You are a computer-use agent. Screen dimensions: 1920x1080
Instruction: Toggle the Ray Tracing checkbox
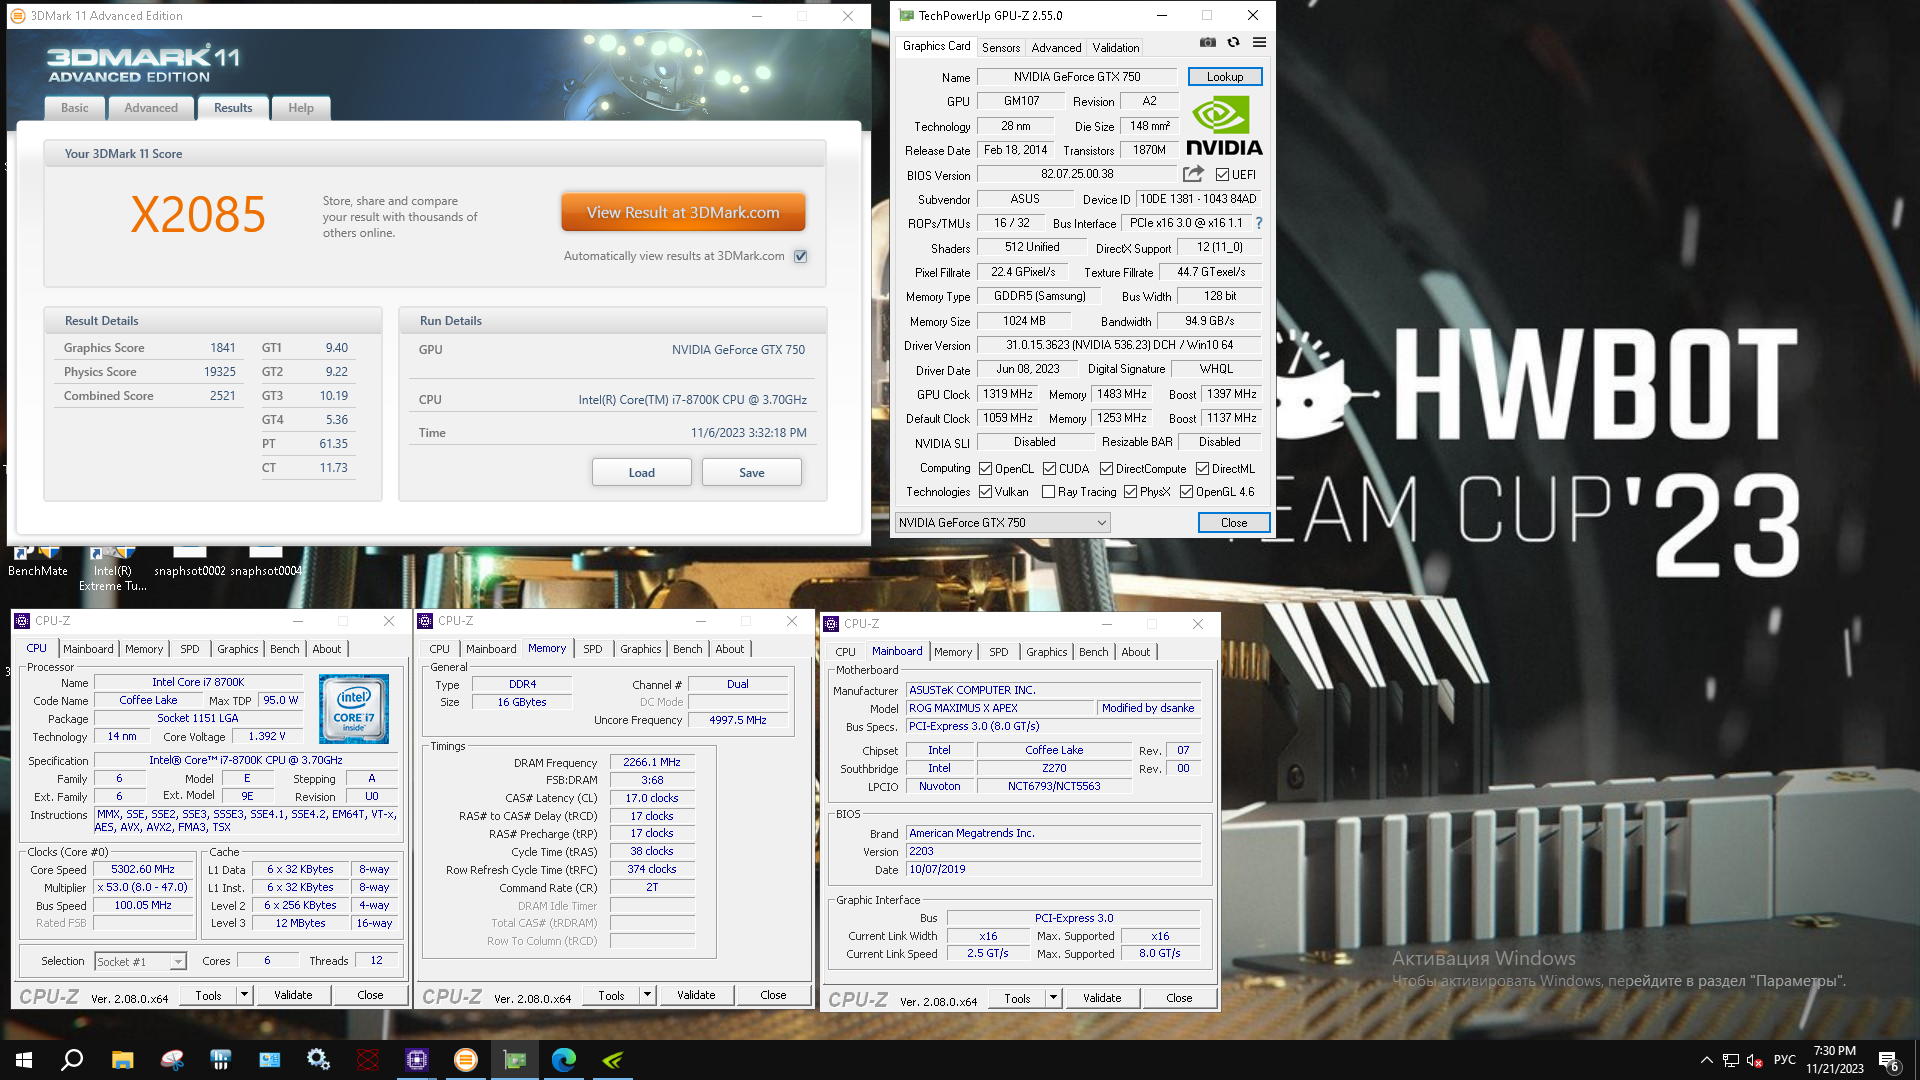click(1048, 491)
